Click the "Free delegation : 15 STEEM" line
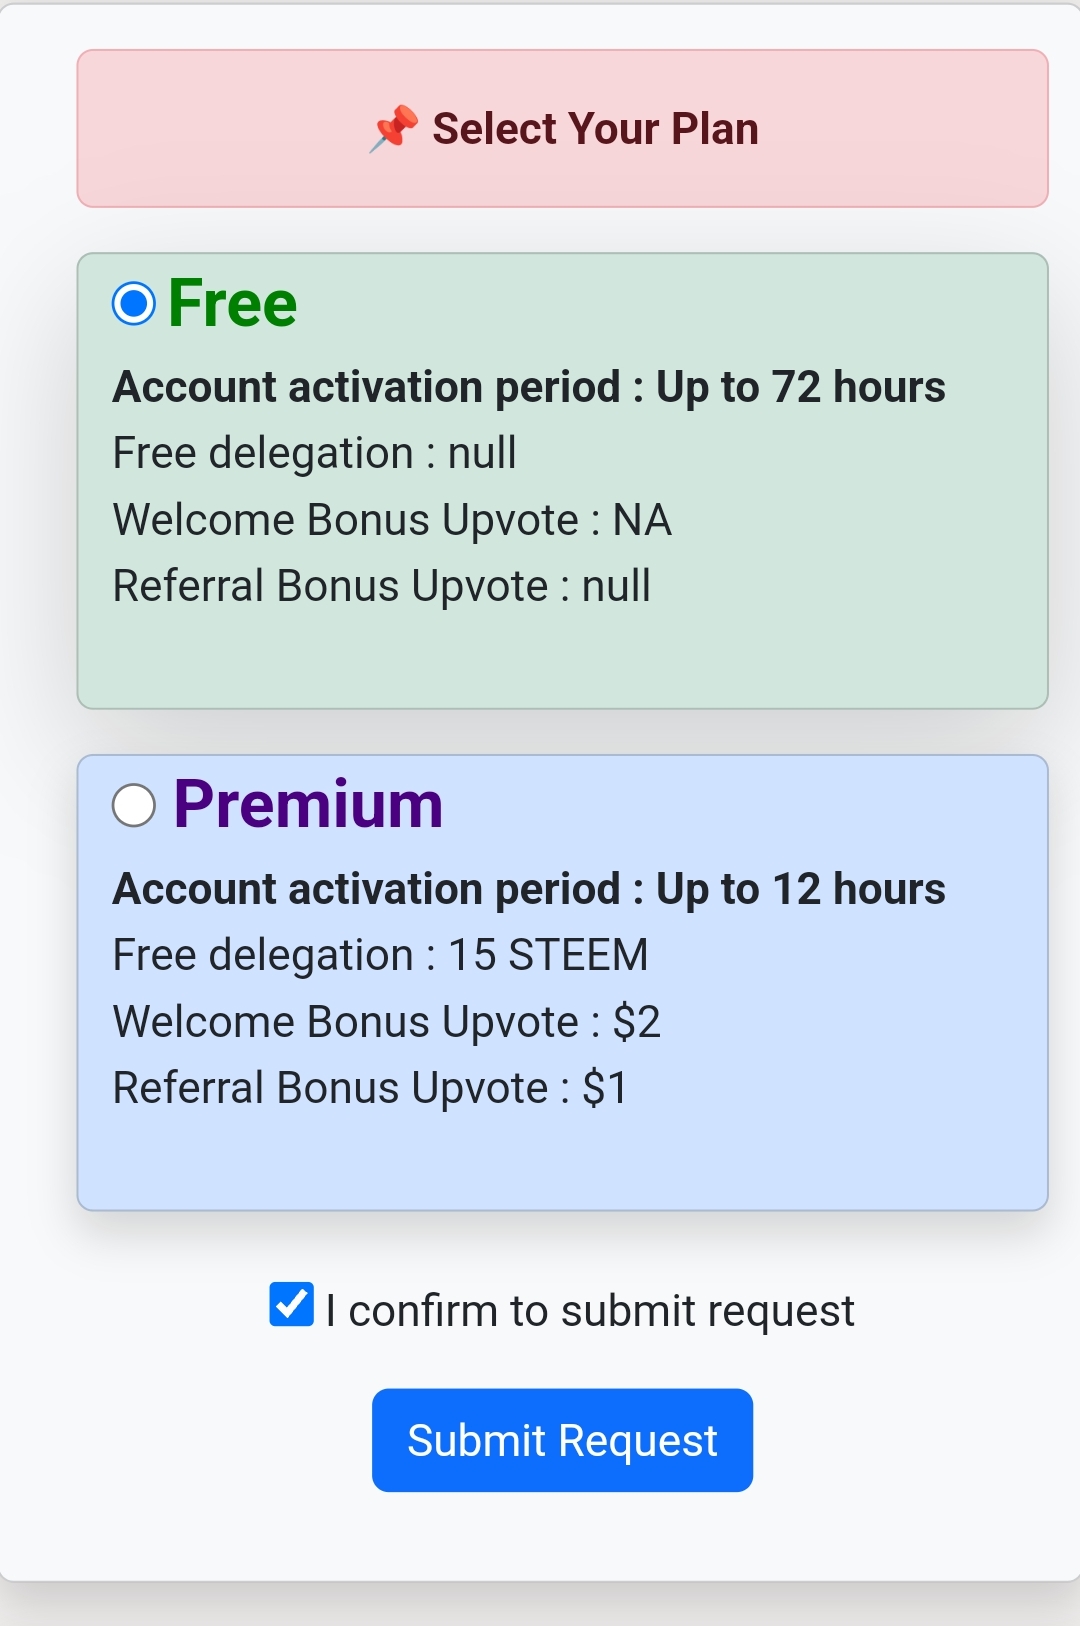The width and height of the screenshot is (1080, 1626). click(x=380, y=955)
